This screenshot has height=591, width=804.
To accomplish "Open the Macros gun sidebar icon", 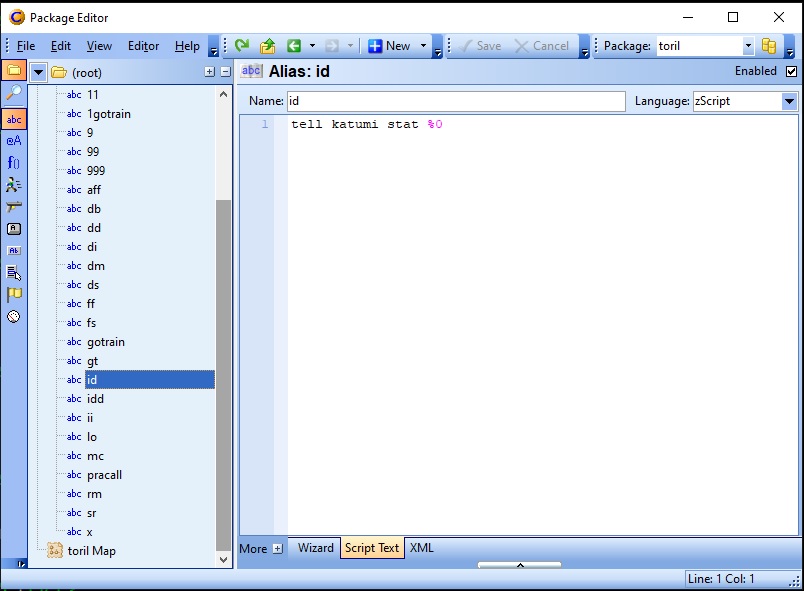I will [14, 207].
